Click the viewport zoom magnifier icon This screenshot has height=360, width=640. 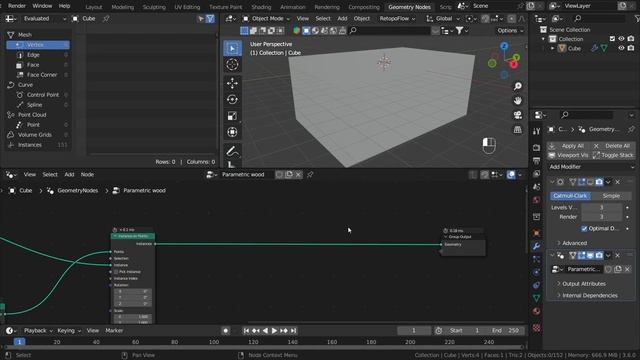click(518, 86)
